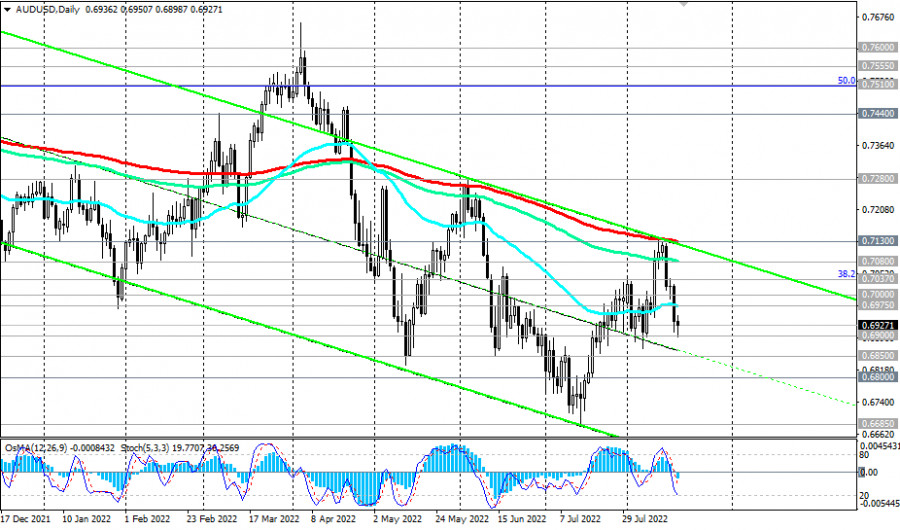Click the gray chart shift marker at top
Image resolution: width=900 pixels, height=530 pixels.
click(684, 4)
